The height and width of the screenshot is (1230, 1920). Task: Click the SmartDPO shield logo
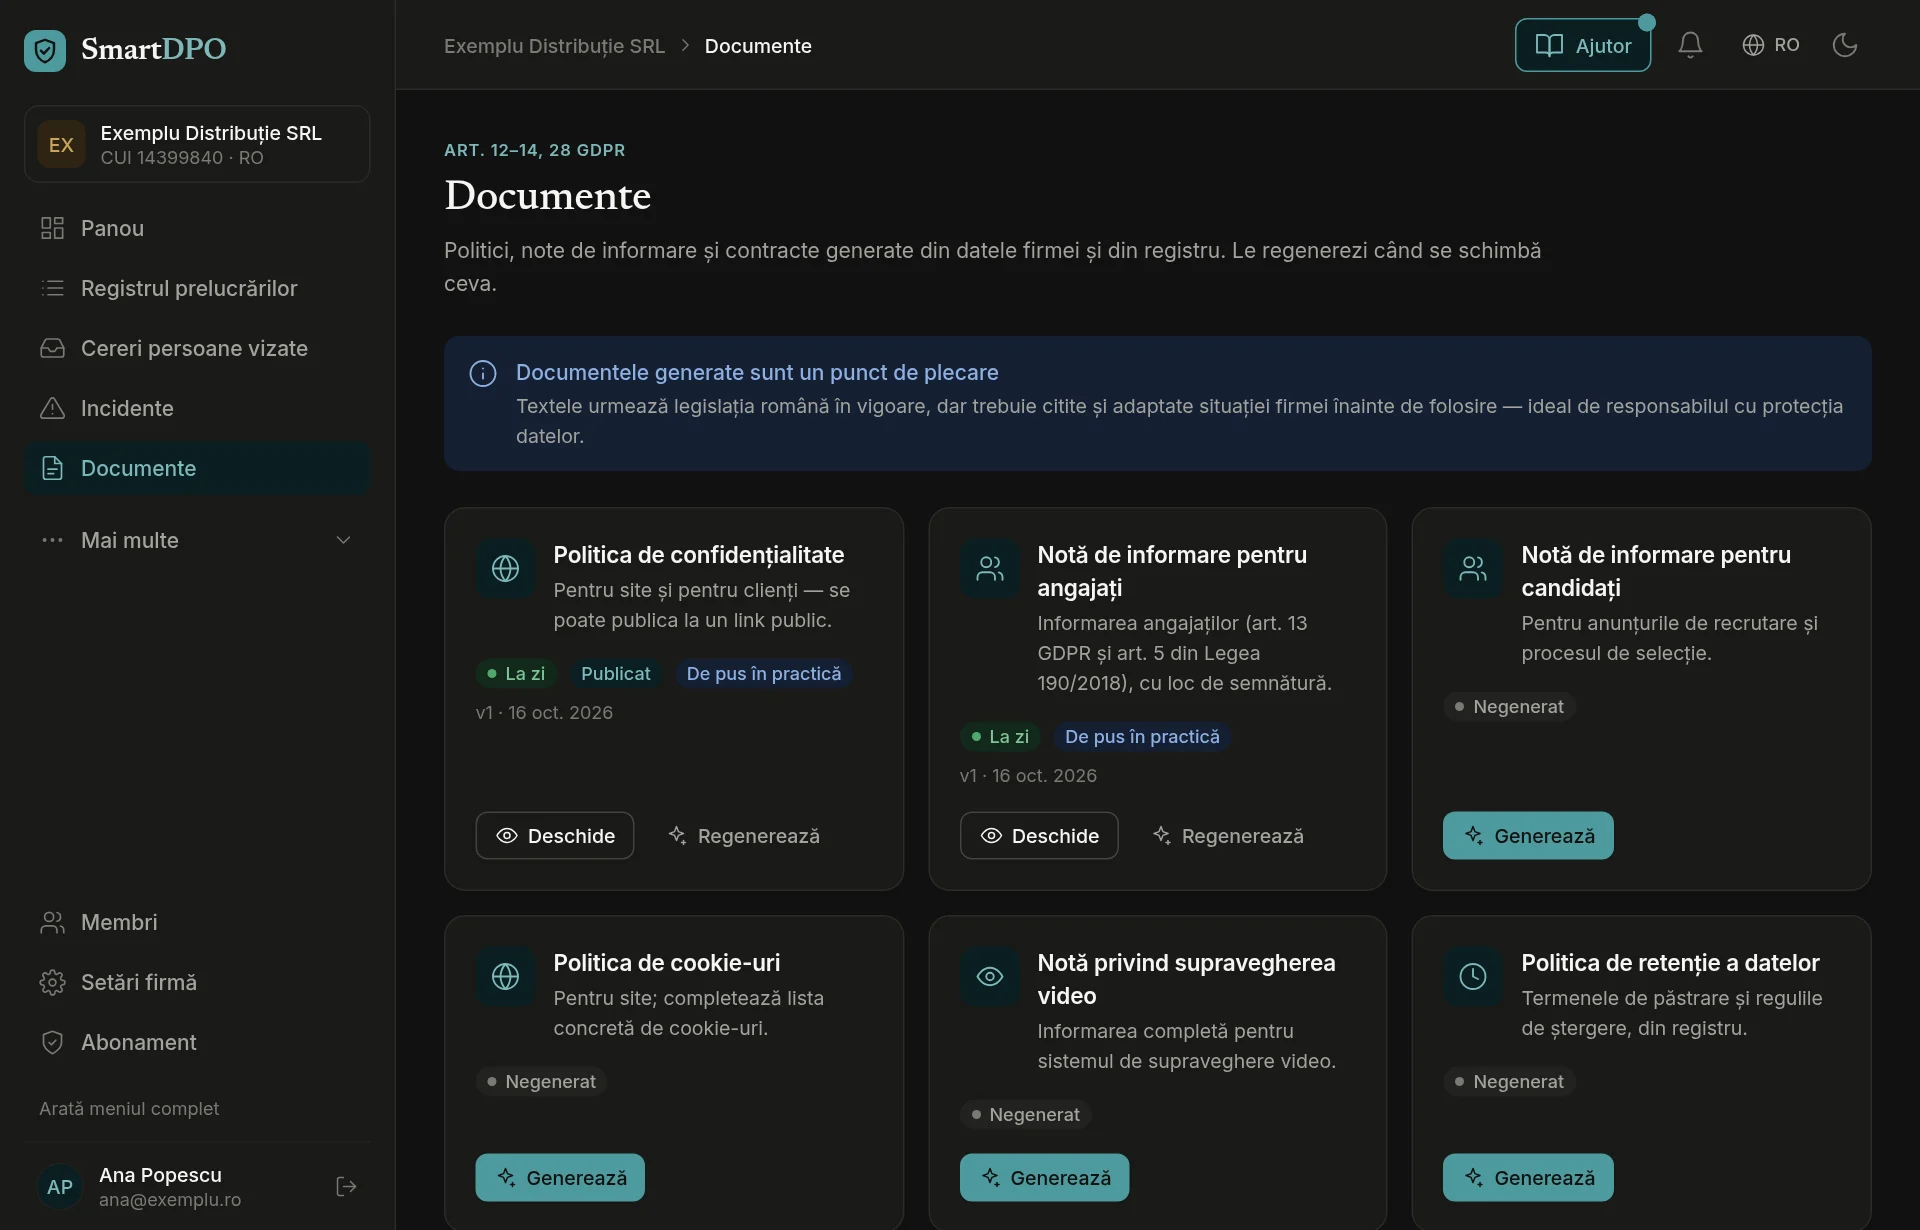[45, 50]
